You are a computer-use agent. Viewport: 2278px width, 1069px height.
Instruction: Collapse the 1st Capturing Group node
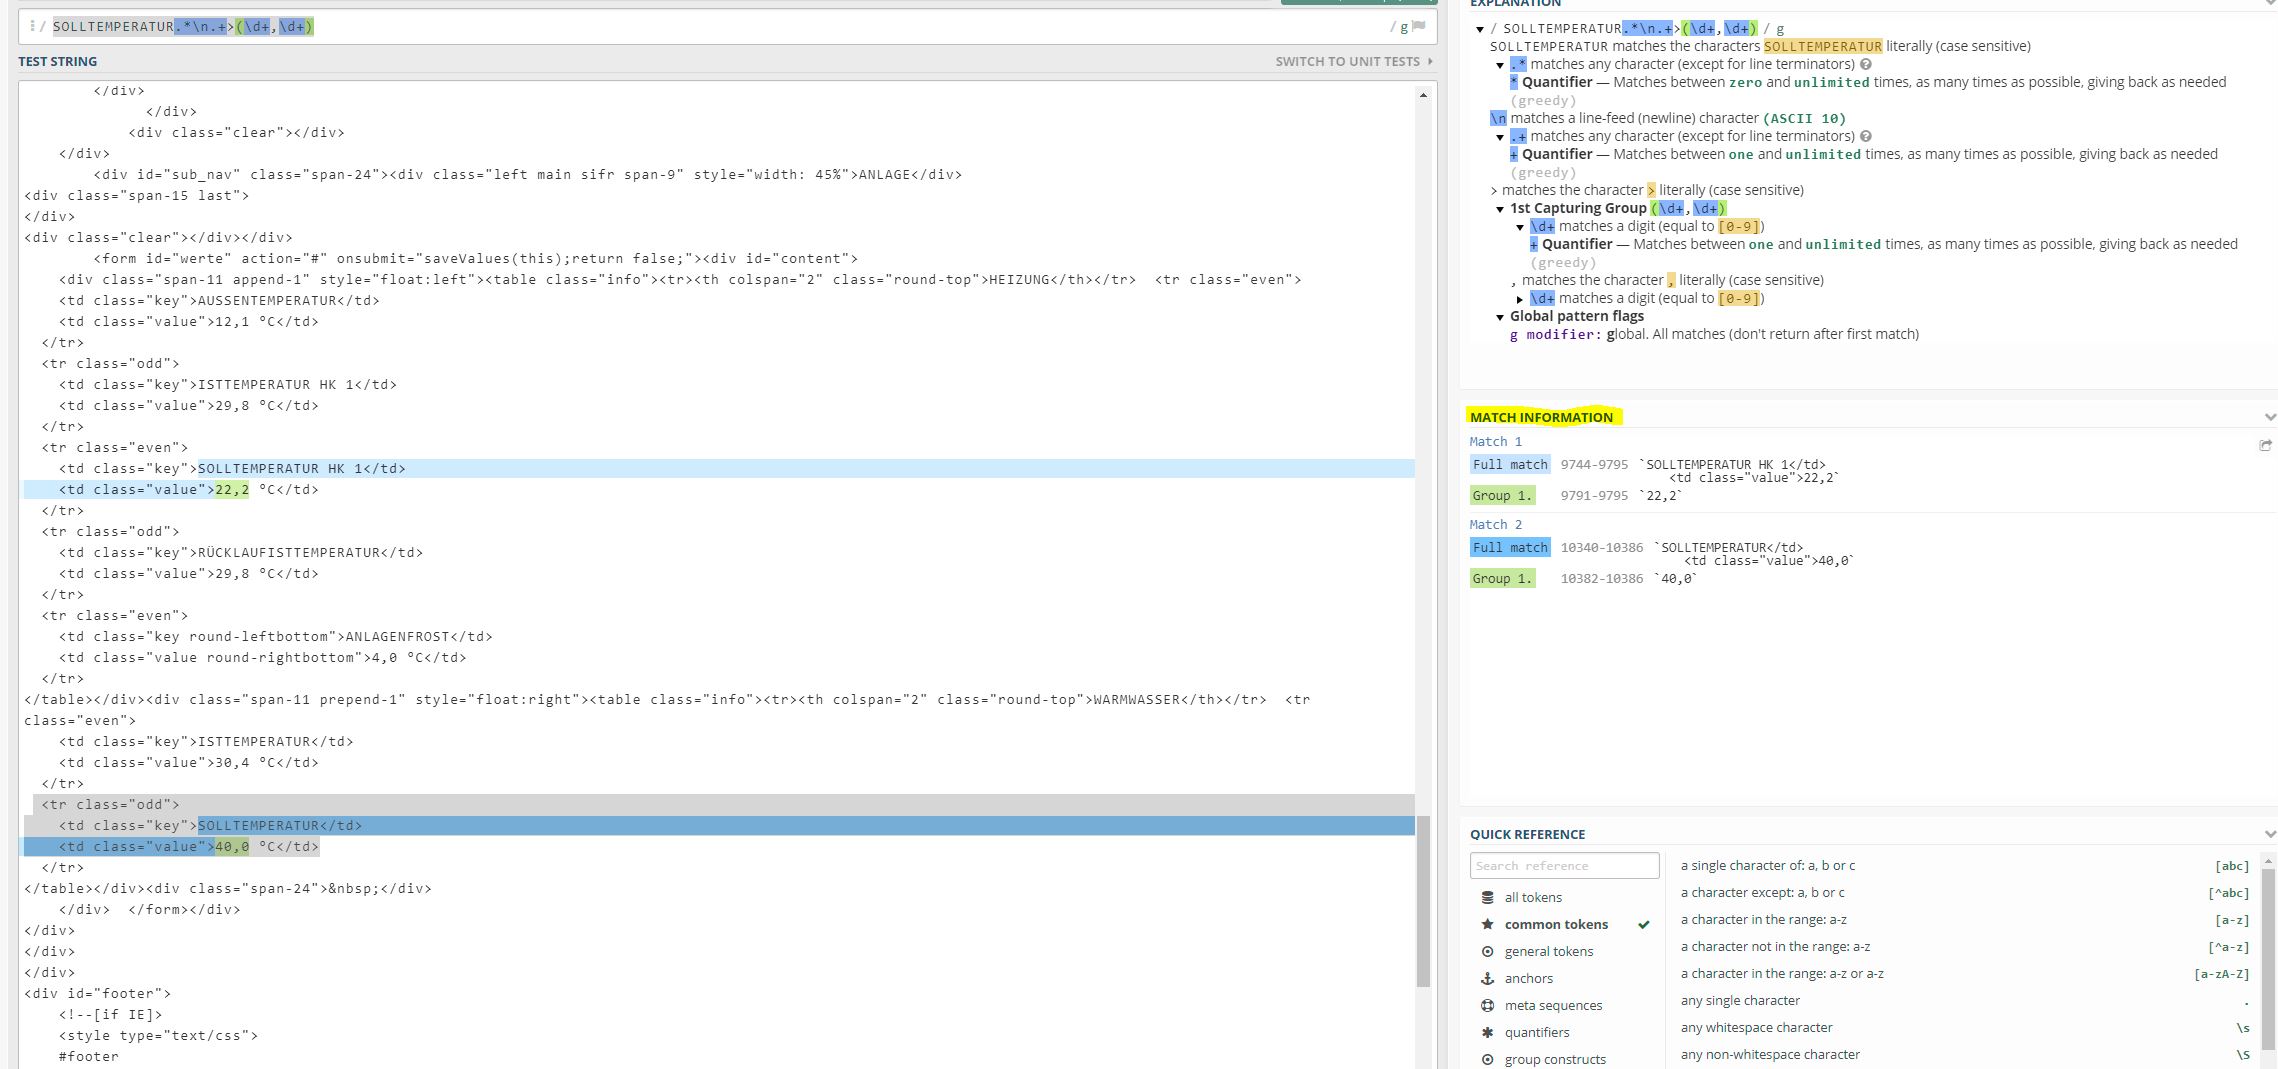1500,209
